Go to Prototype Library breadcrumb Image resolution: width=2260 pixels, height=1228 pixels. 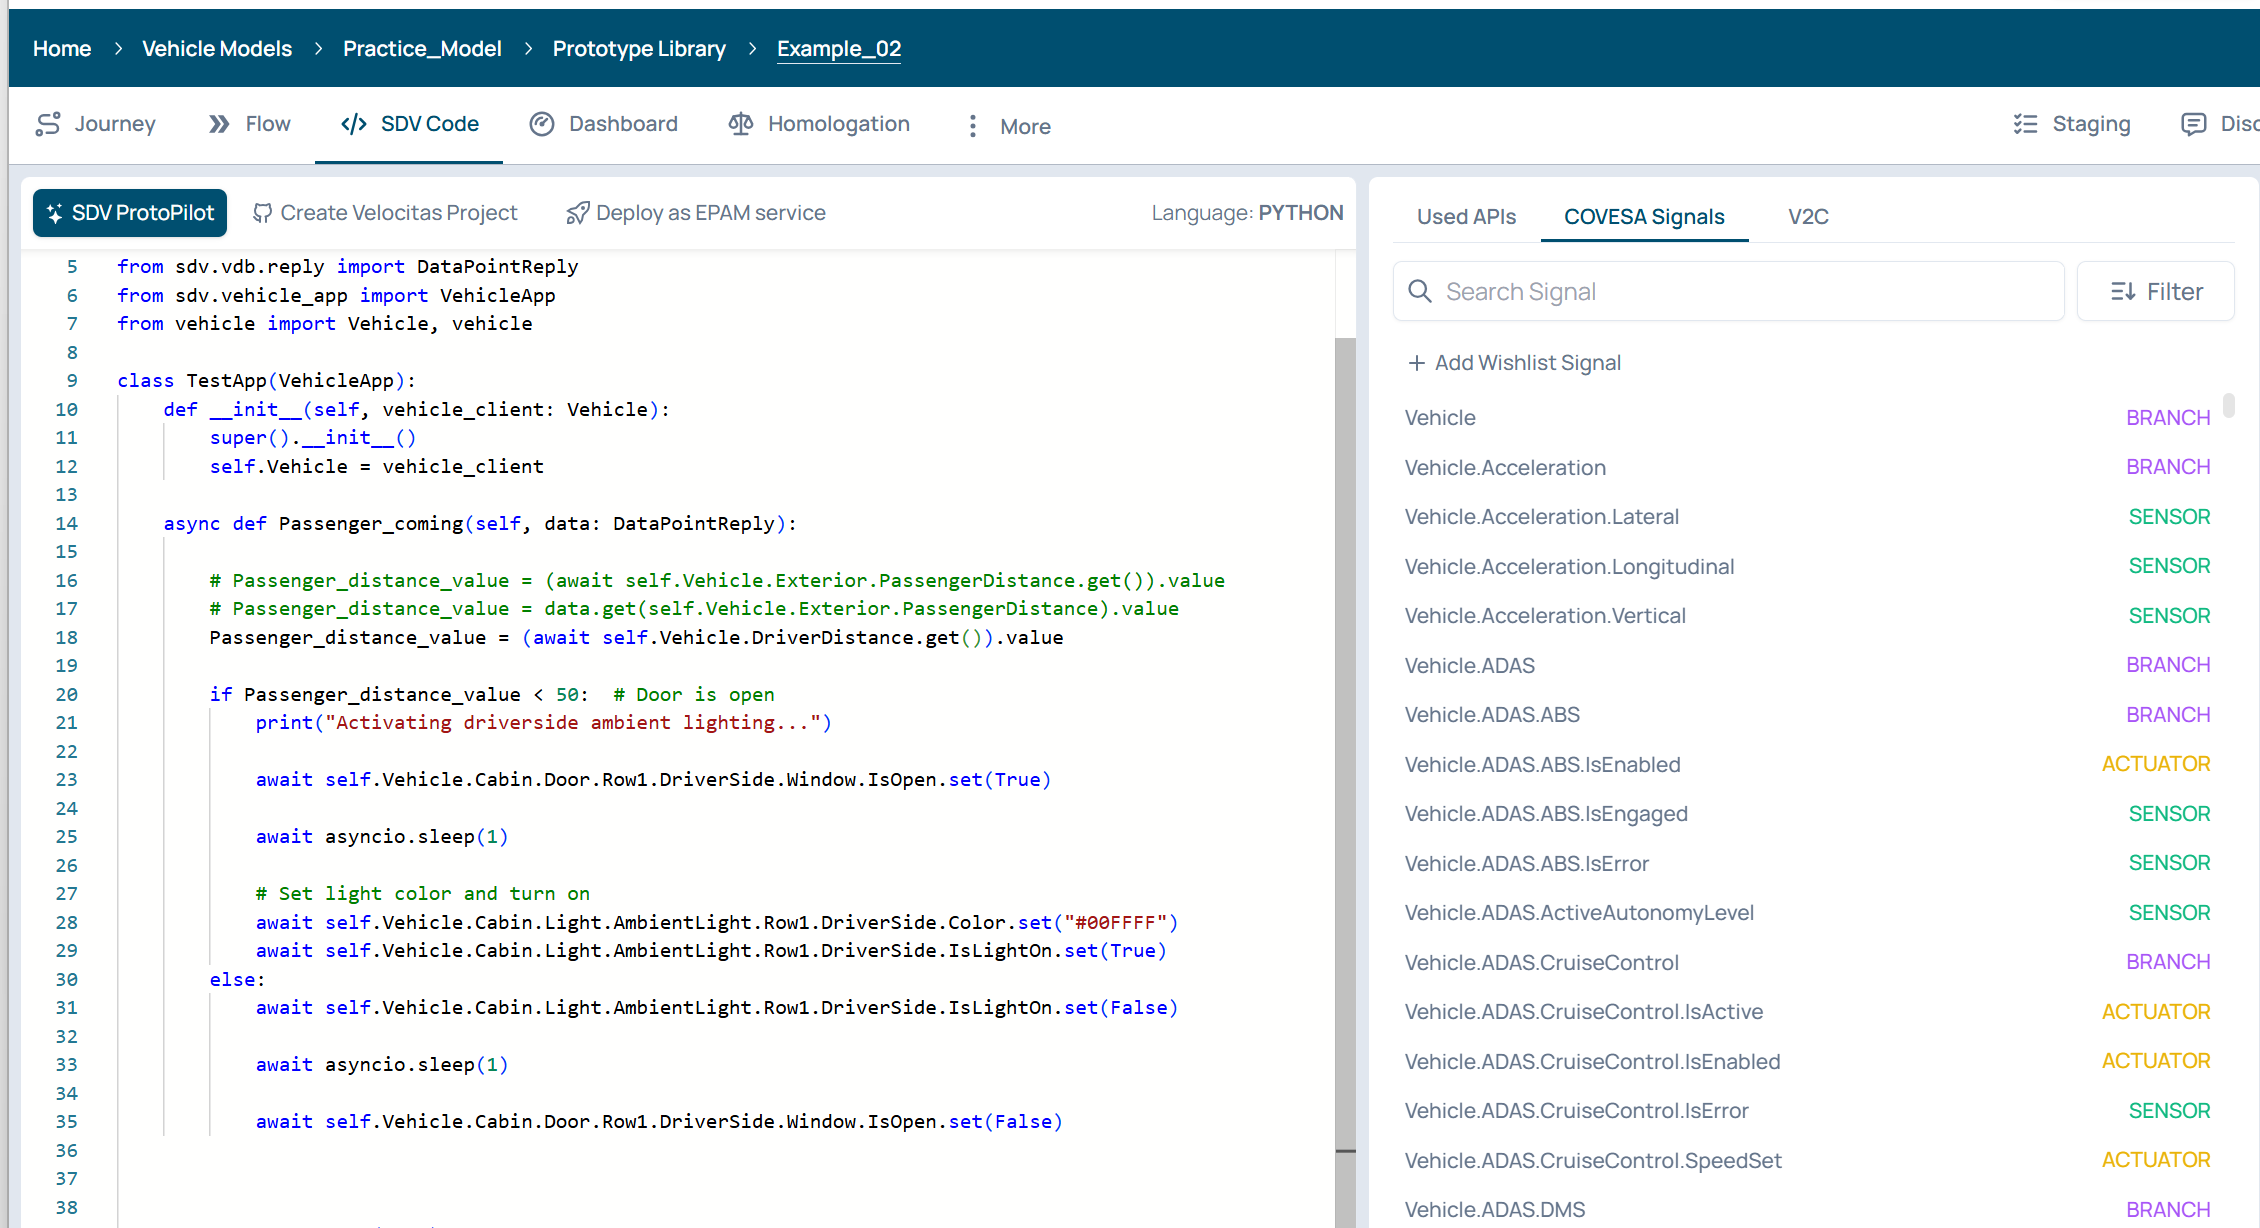pyautogui.click(x=639, y=49)
